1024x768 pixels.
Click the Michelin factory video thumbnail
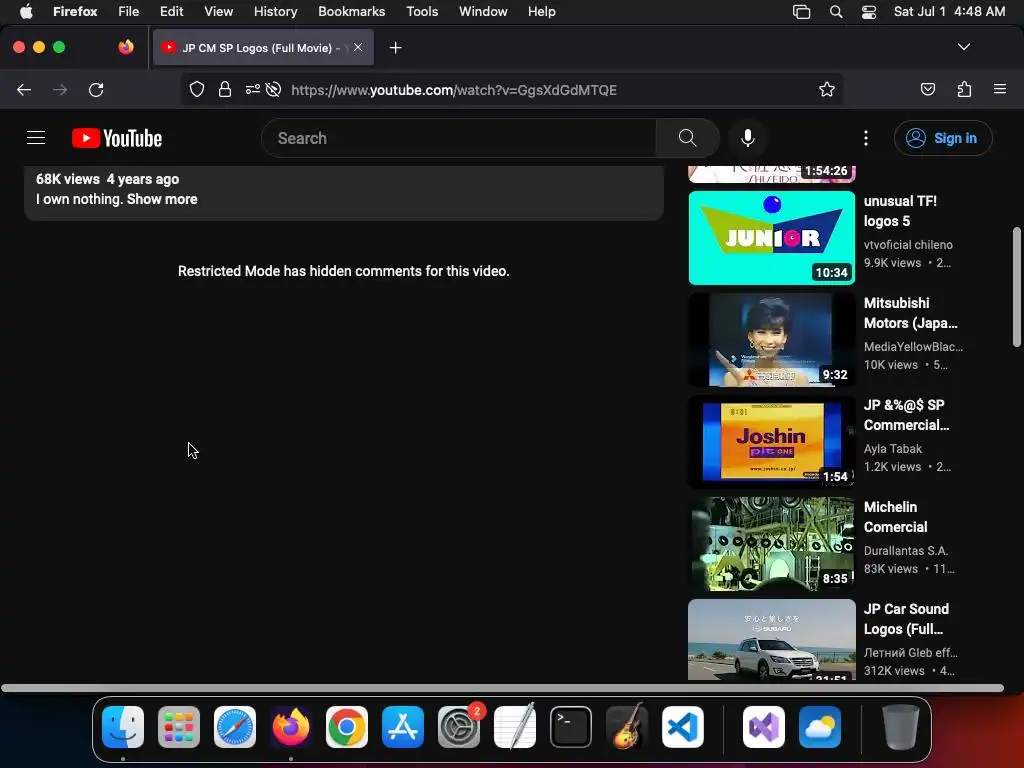(x=771, y=543)
